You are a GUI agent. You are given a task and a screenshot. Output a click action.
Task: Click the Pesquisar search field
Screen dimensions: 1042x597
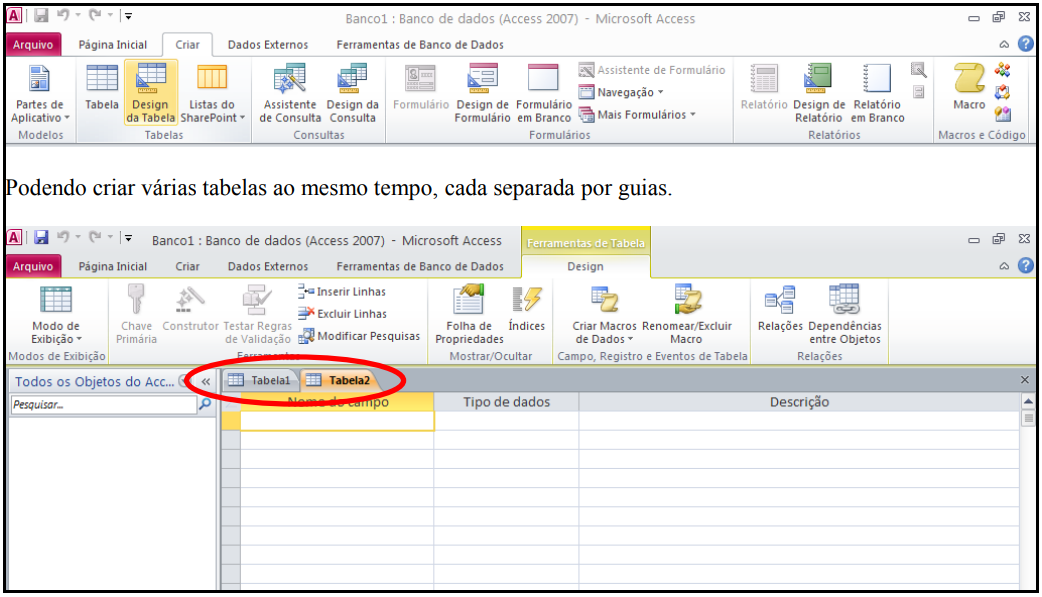(103, 405)
